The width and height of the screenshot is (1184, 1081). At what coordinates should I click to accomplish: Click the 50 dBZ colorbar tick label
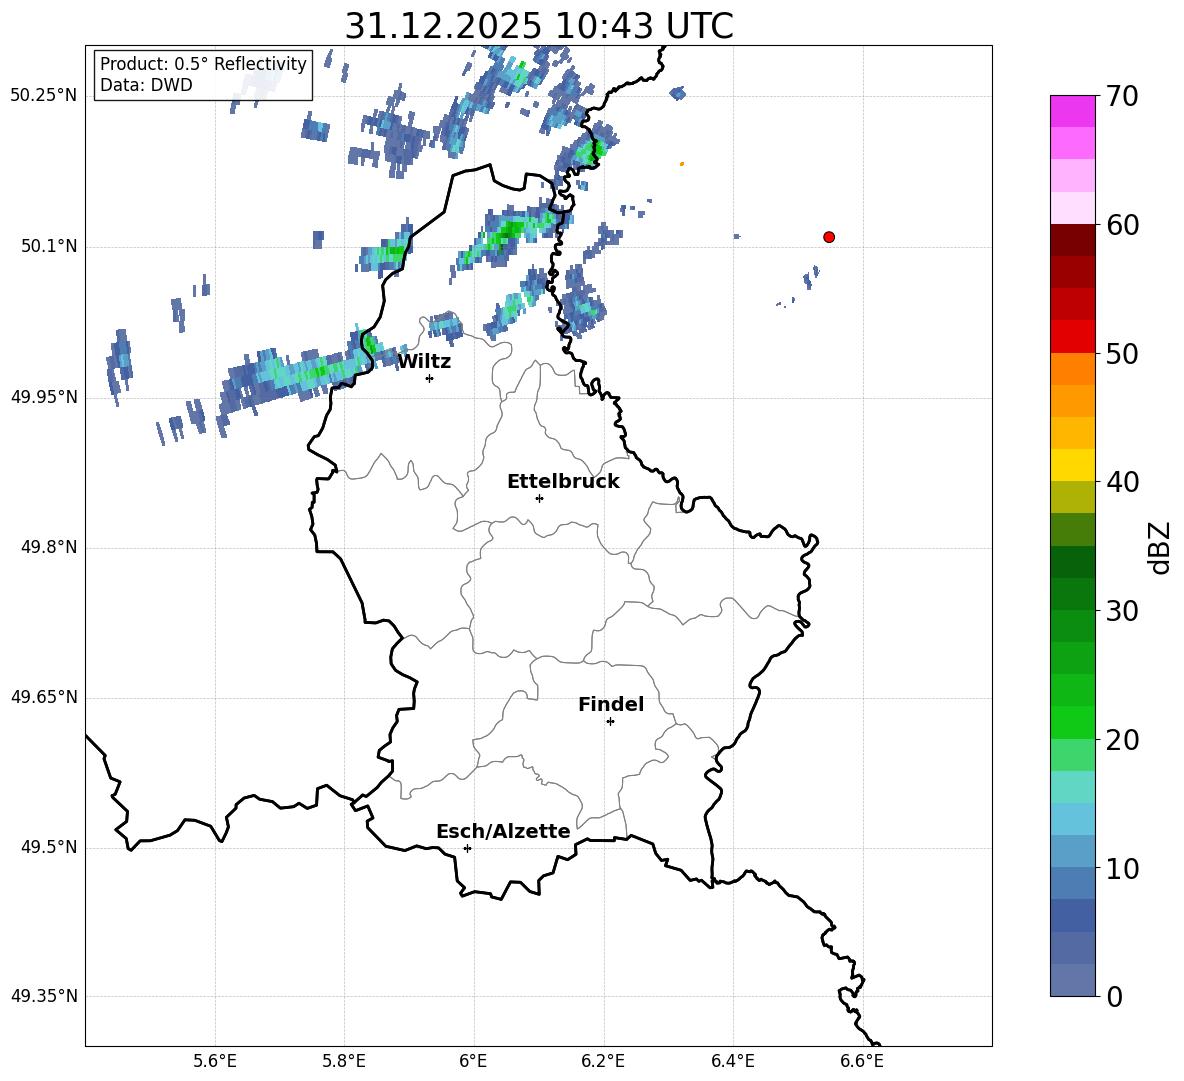pos(1122,353)
